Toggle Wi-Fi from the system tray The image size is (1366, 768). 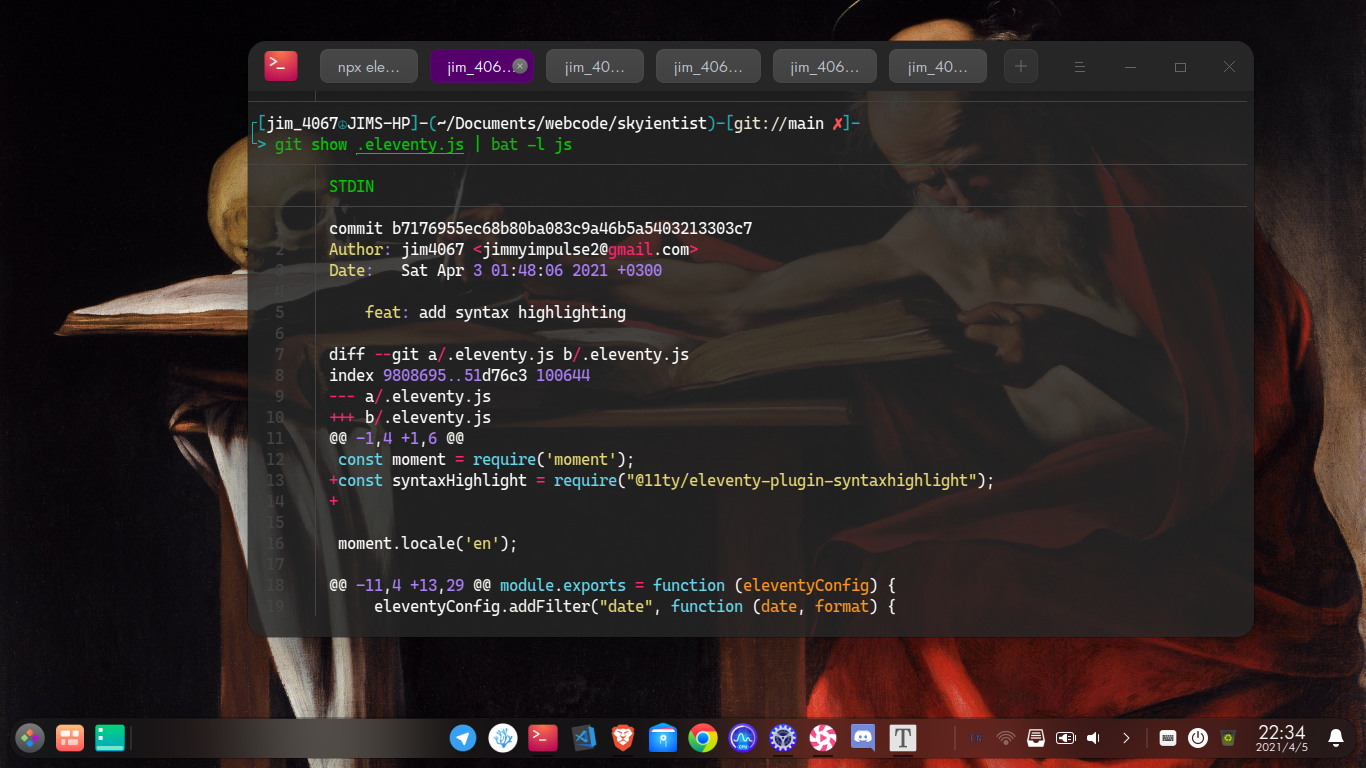tap(1006, 738)
